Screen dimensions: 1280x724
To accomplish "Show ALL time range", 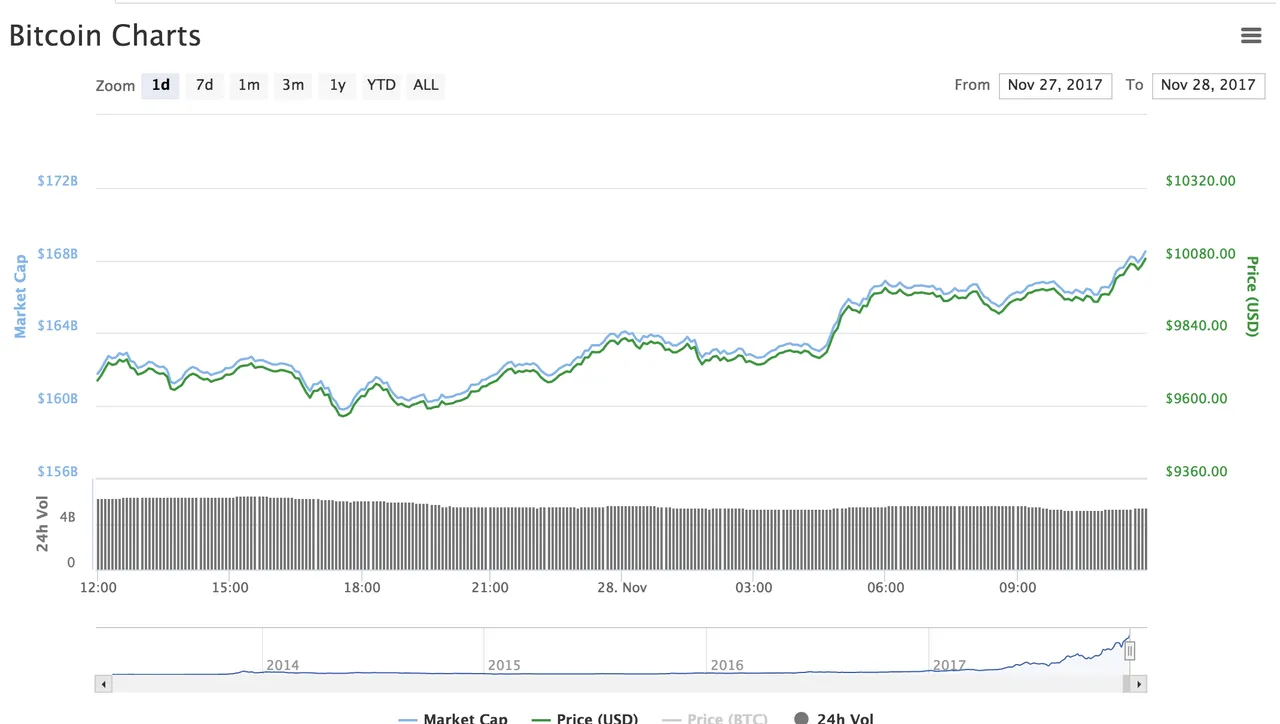I will click(x=426, y=85).
